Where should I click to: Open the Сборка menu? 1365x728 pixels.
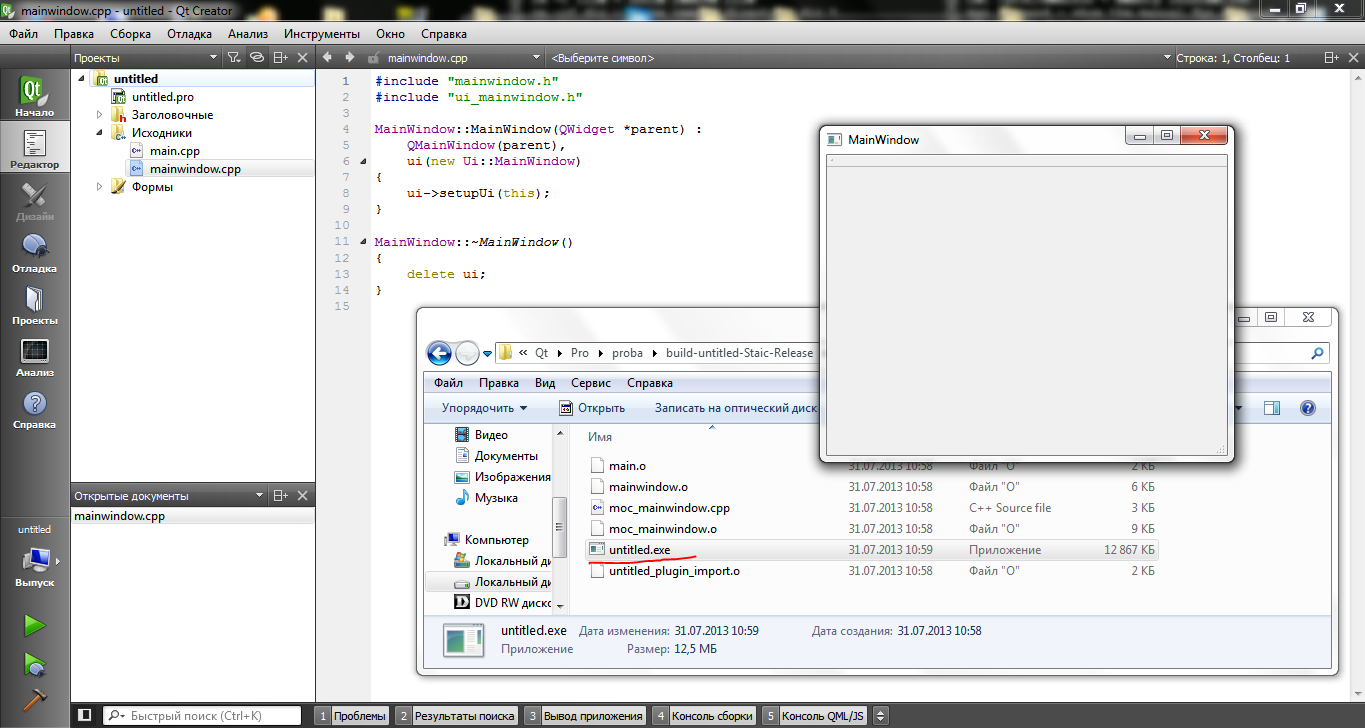point(130,33)
